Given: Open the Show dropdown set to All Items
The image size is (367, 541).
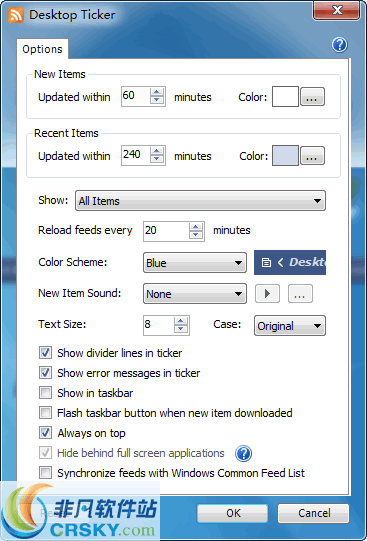Looking at the screenshot, I should [x=200, y=201].
